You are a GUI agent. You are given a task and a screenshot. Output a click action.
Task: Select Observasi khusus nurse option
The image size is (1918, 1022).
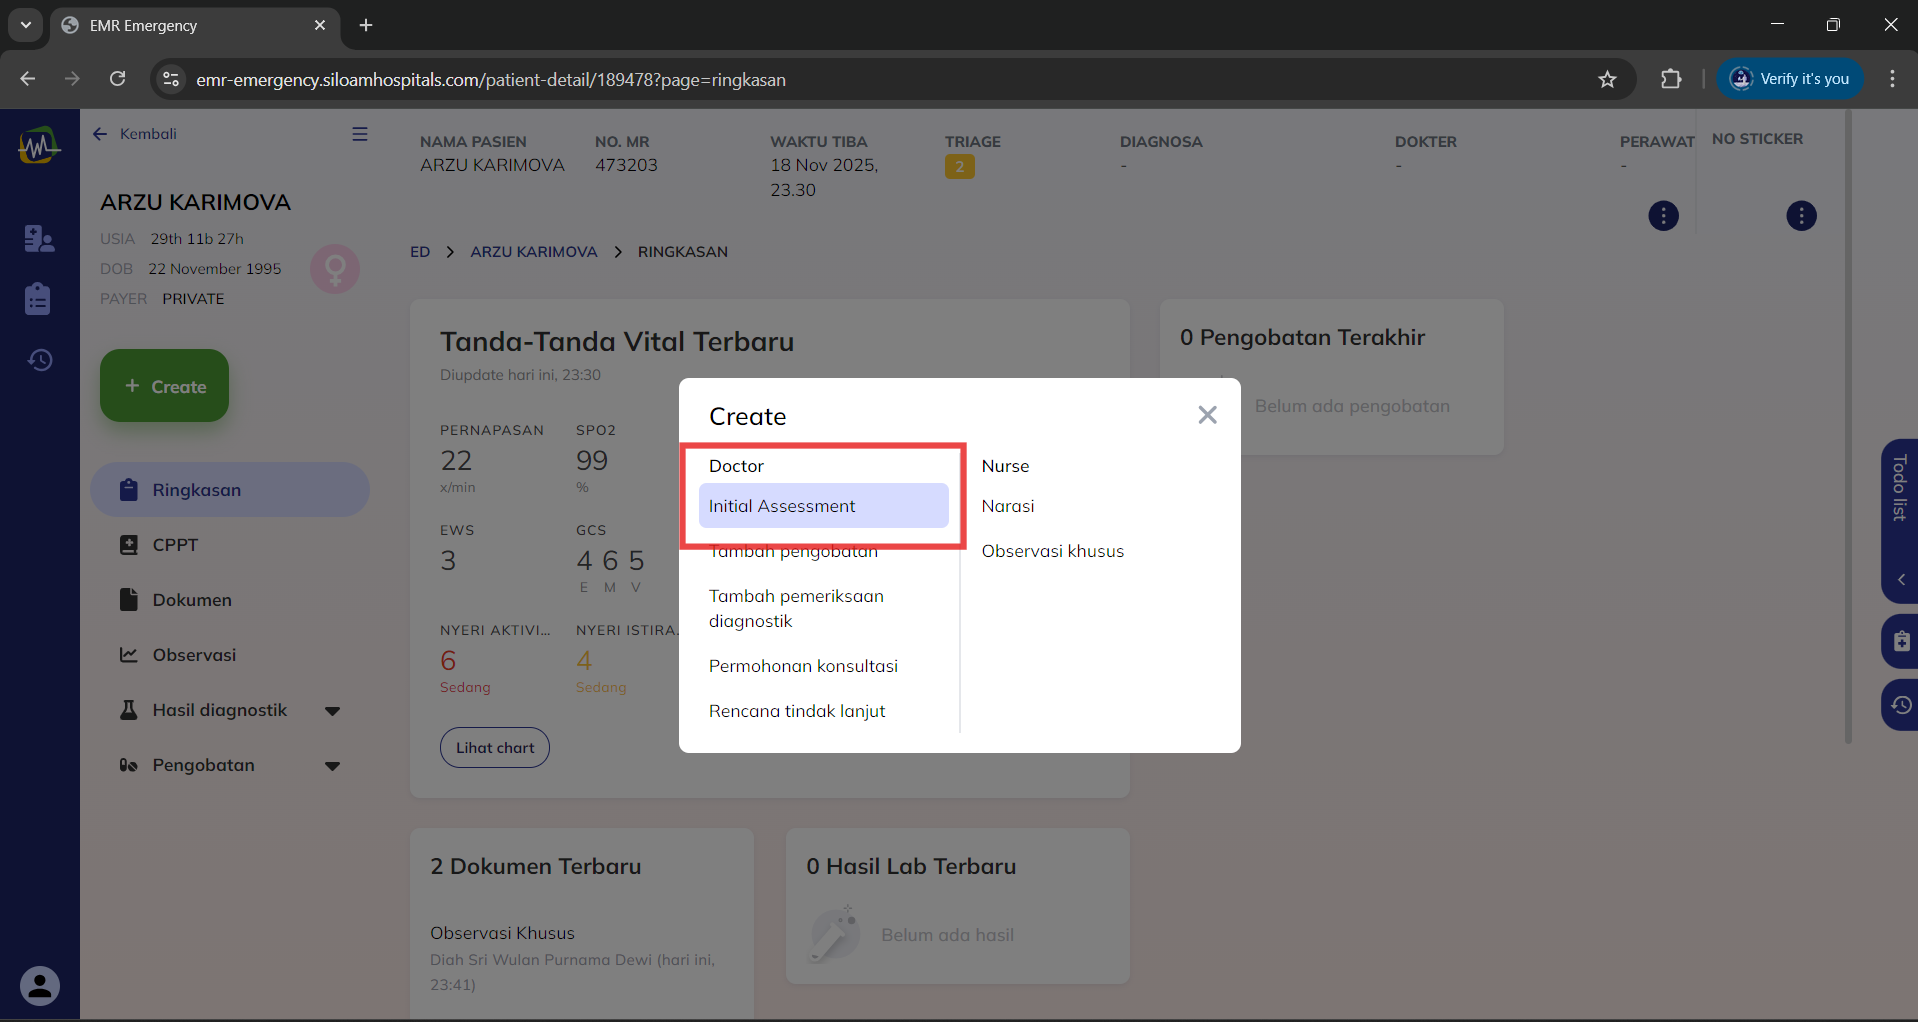pyautogui.click(x=1052, y=551)
